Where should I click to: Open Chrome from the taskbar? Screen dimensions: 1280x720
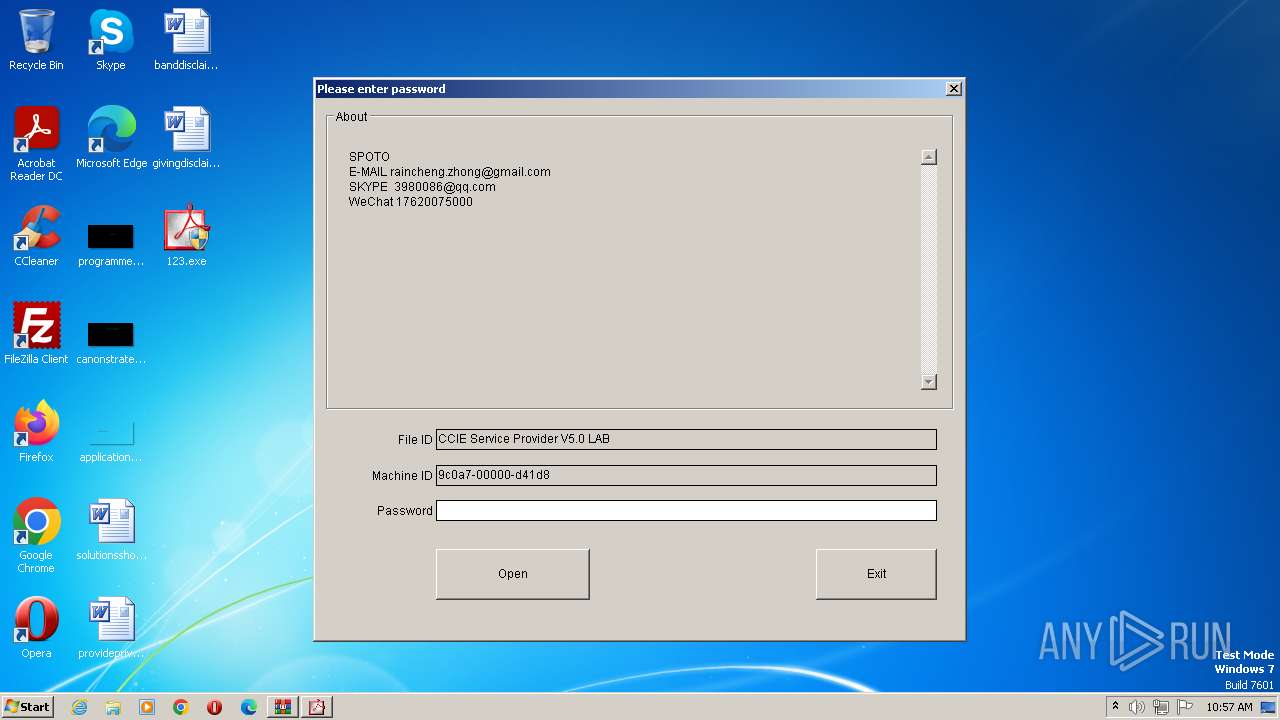click(181, 707)
